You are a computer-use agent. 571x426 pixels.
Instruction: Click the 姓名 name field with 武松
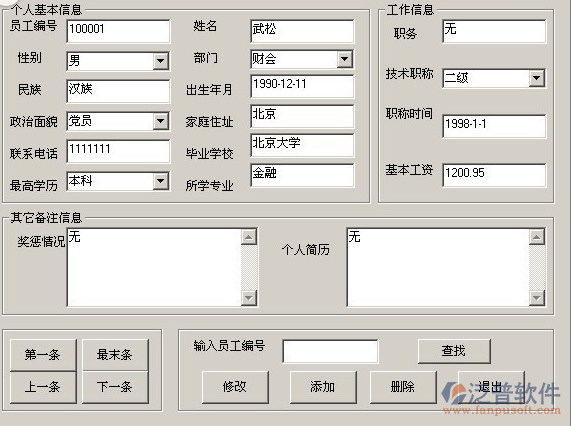[302, 31]
